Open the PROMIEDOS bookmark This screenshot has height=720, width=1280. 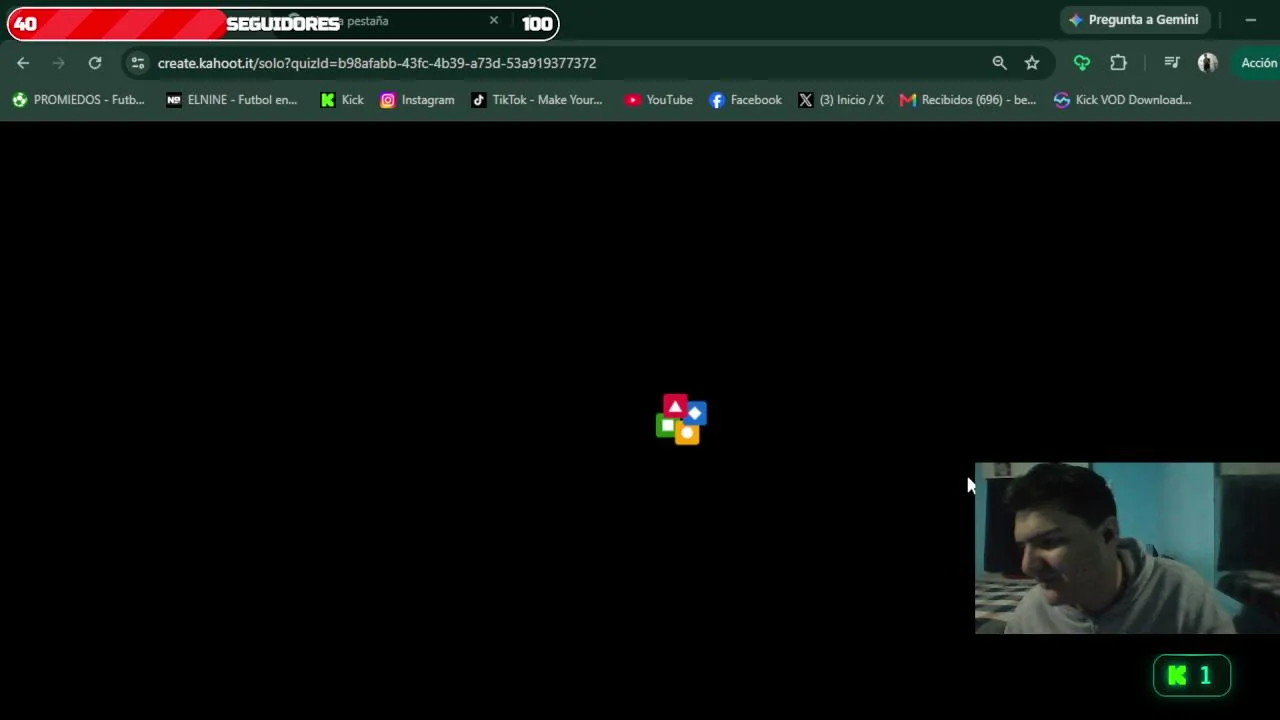(x=78, y=100)
